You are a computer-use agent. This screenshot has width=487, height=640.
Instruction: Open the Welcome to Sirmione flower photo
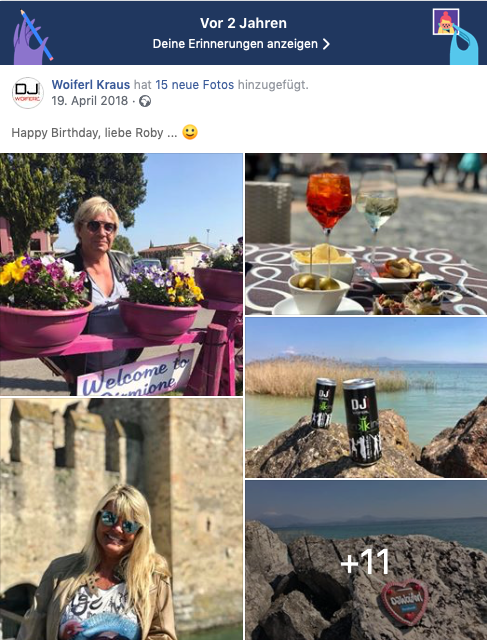point(121,274)
